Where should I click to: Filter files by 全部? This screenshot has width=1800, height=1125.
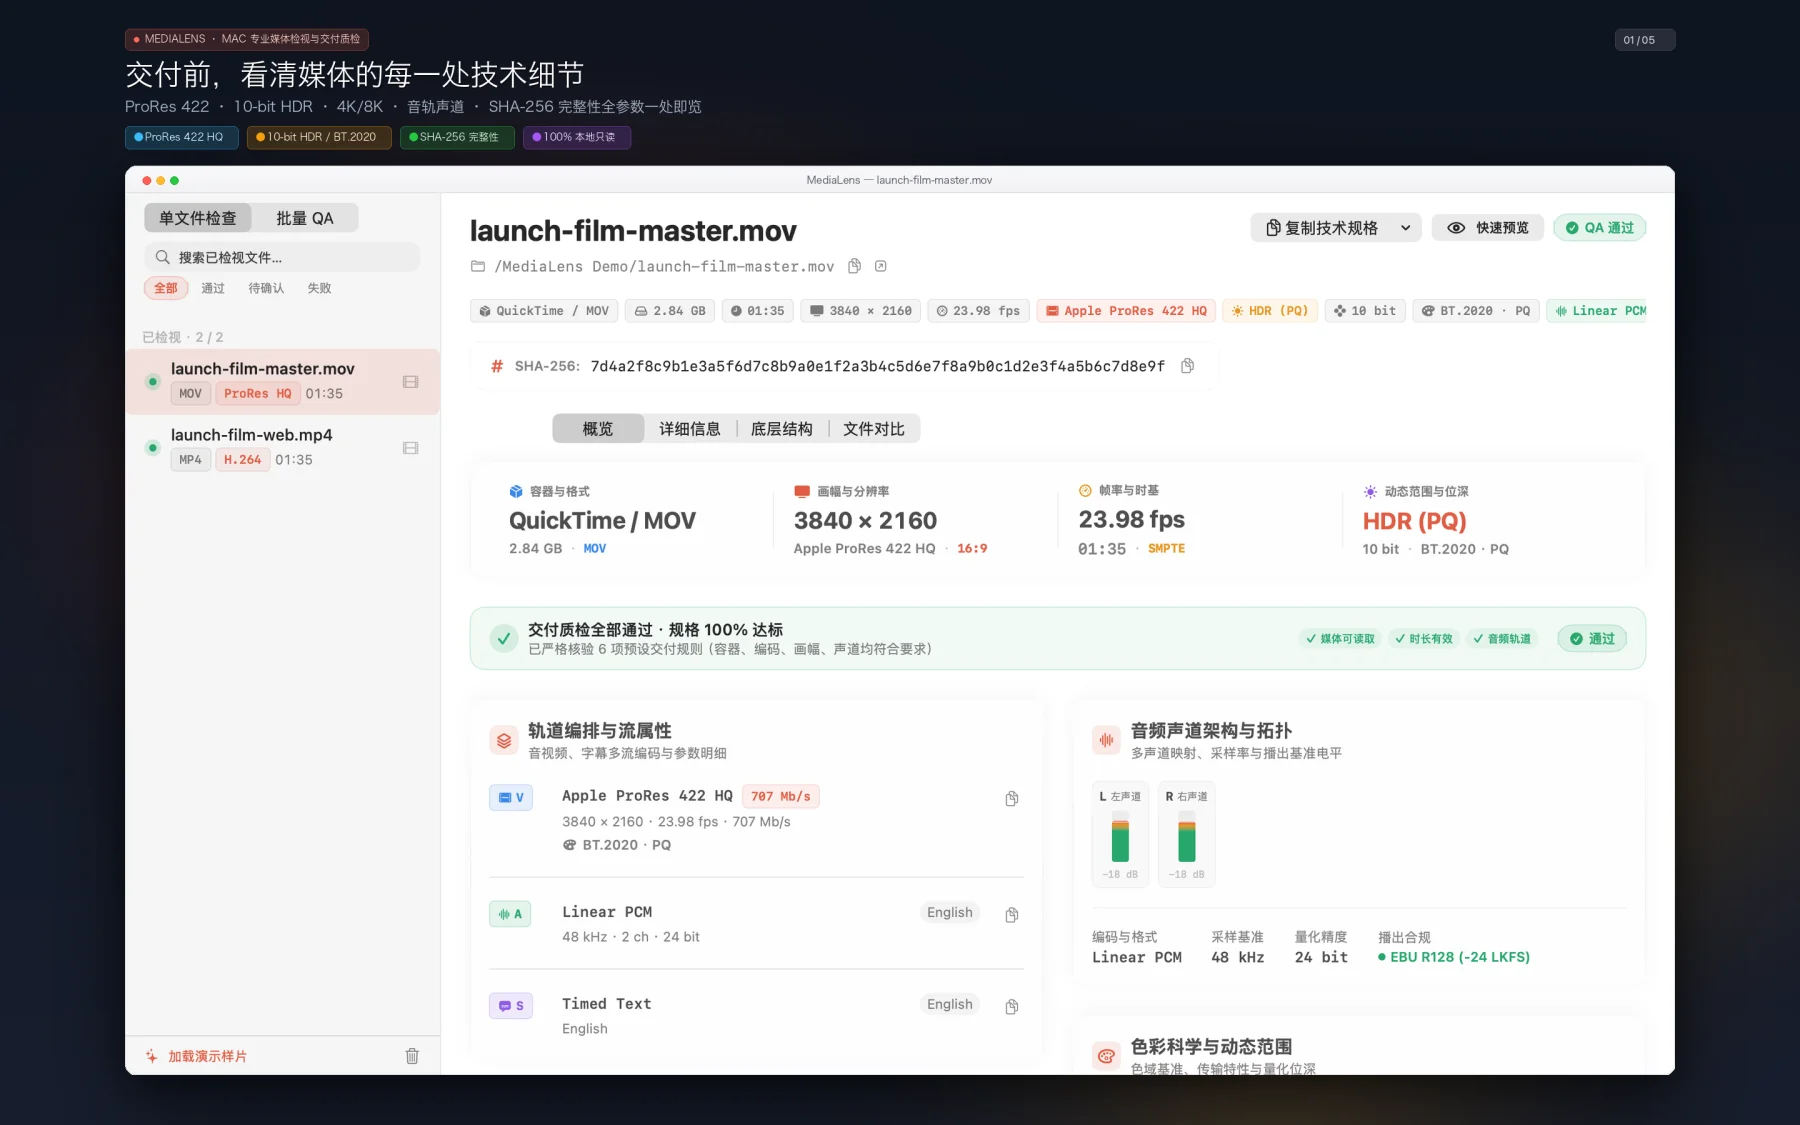166,288
